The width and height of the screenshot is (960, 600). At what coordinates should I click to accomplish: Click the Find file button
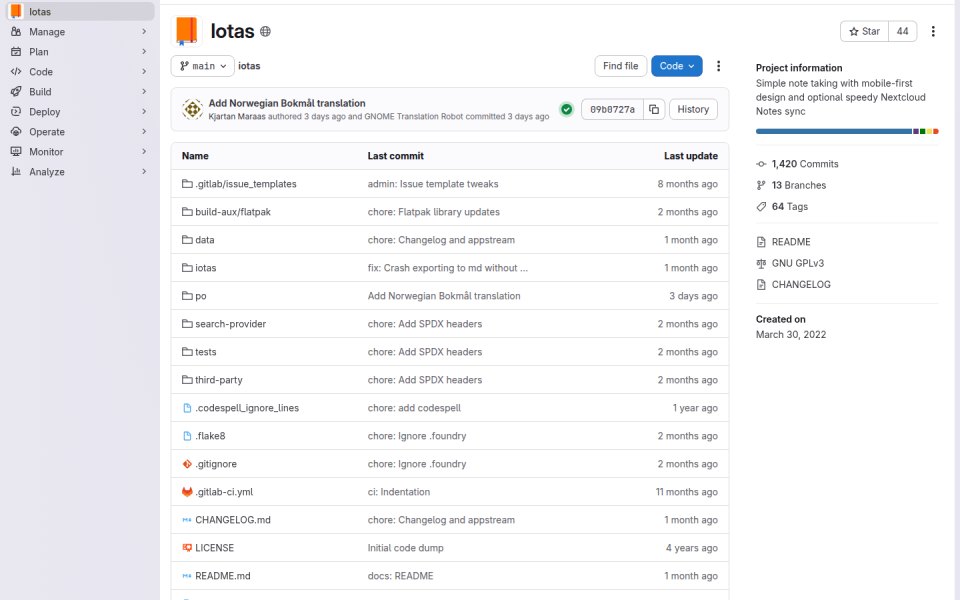pos(620,66)
